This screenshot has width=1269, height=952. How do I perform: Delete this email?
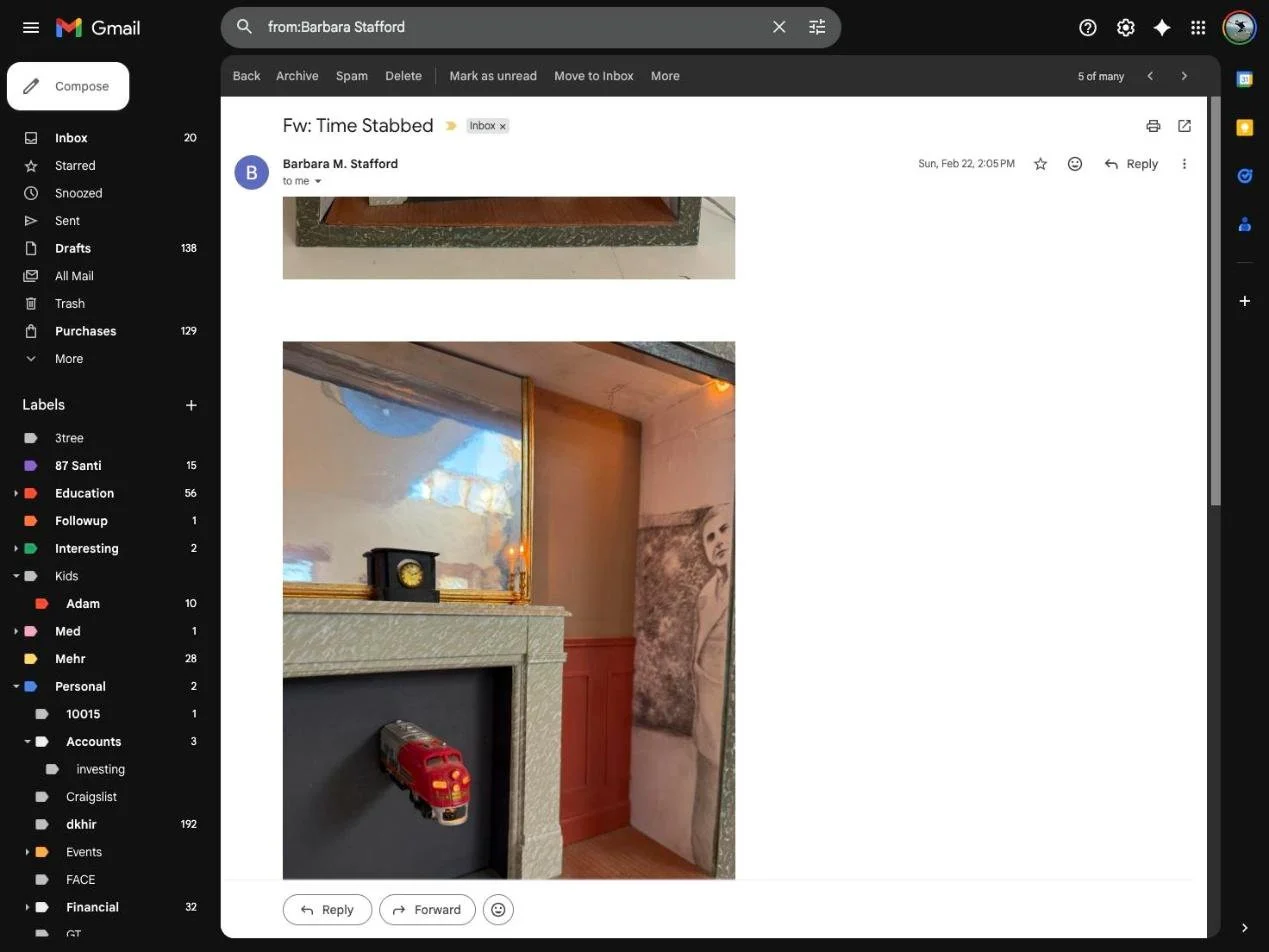pyautogui.click(x=403, y=76)
